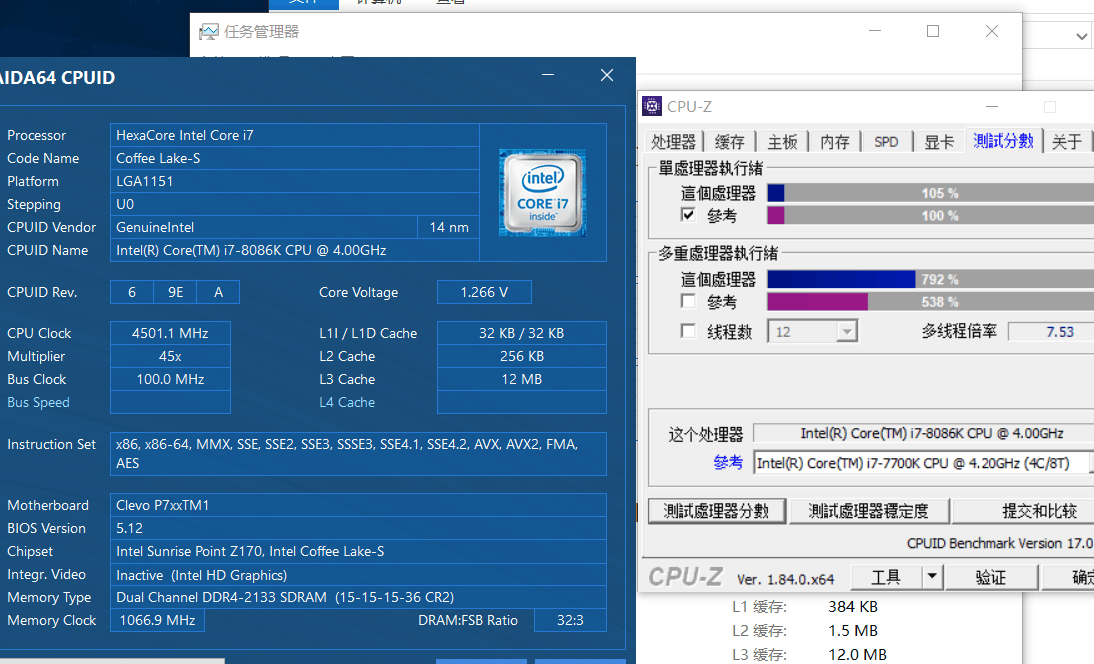The height and width of the screenshot is (664, 1094).
Task: Click the multi-thread reference 538 % bar
Action: click(931, 301)
